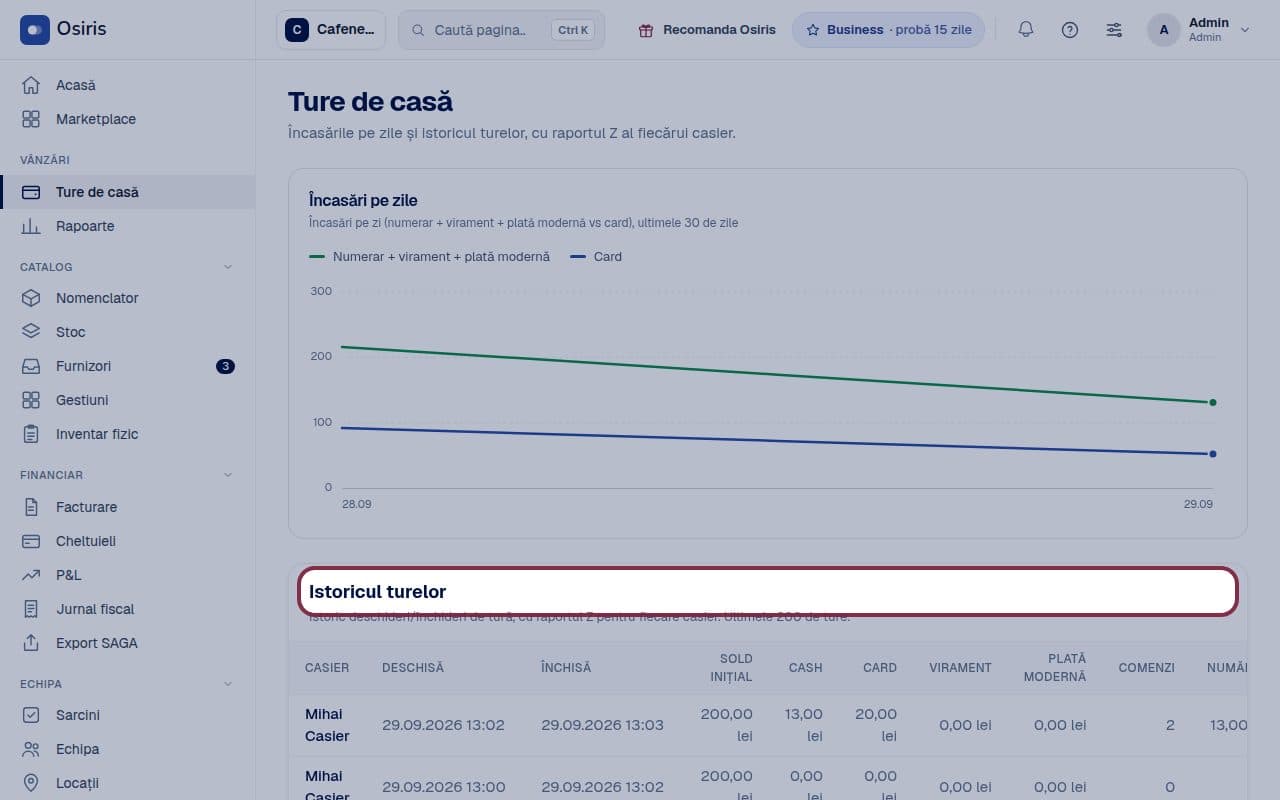Click the Nomenclator box icon

pos(31,298)
